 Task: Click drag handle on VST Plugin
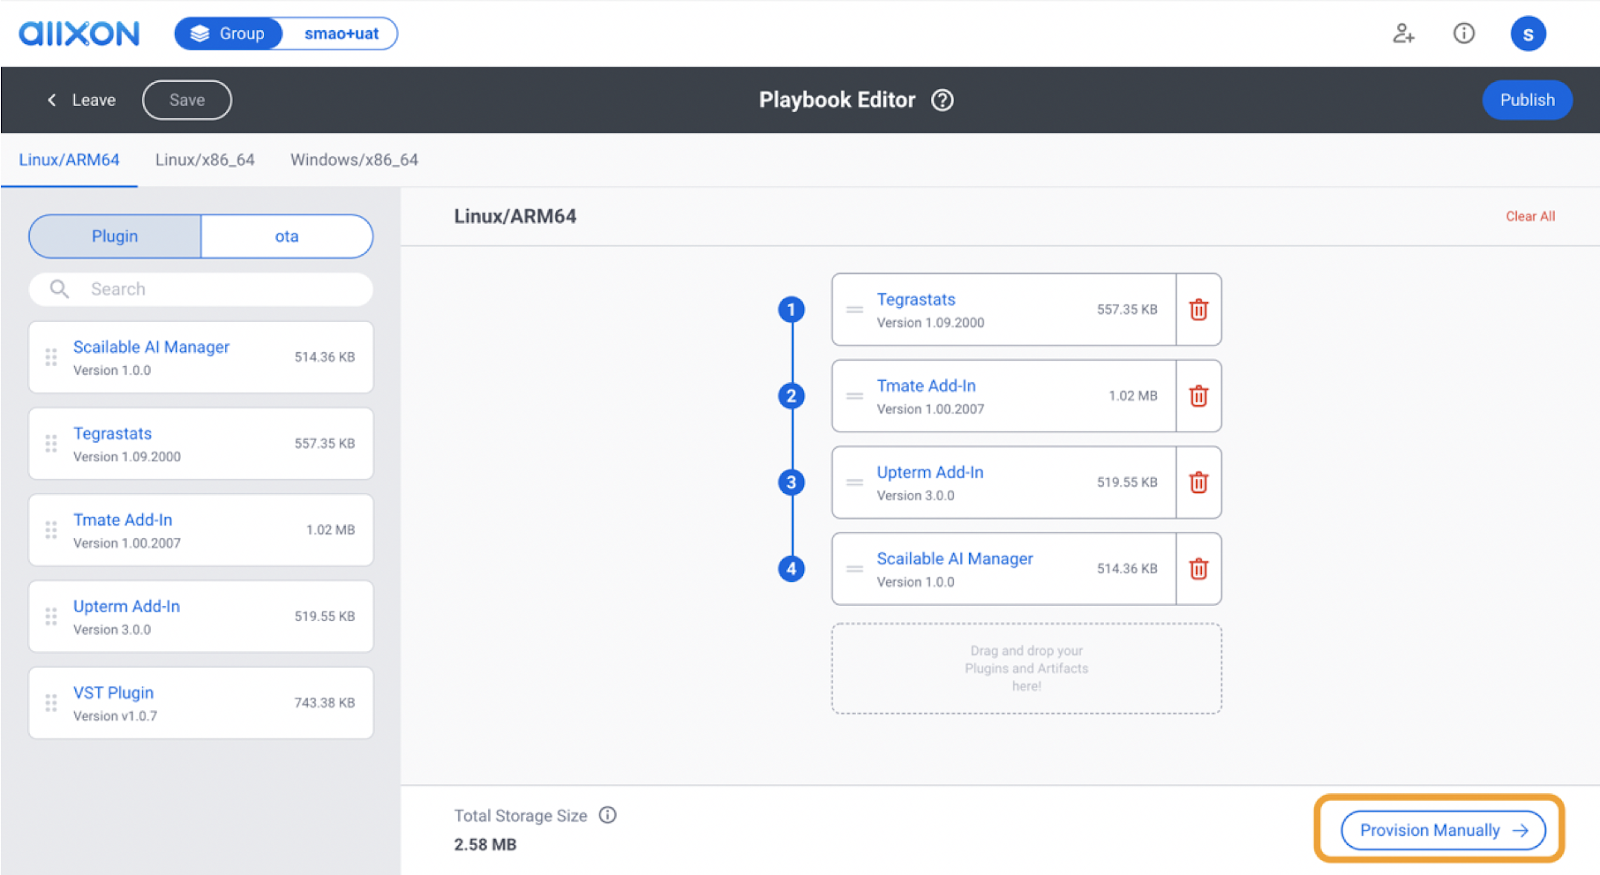[51, 703]
